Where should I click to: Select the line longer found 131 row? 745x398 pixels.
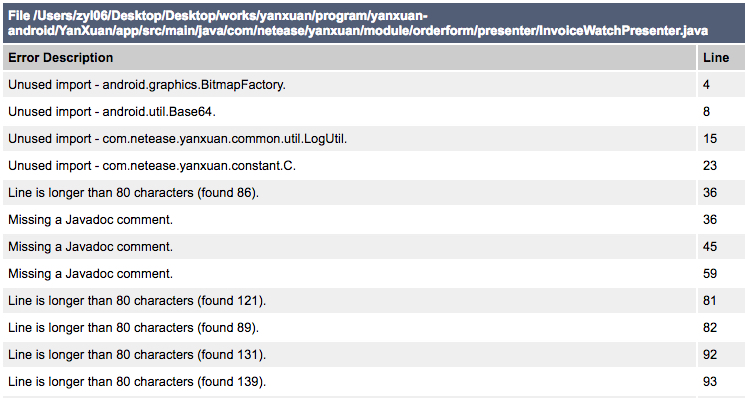(x=374, y=355)
